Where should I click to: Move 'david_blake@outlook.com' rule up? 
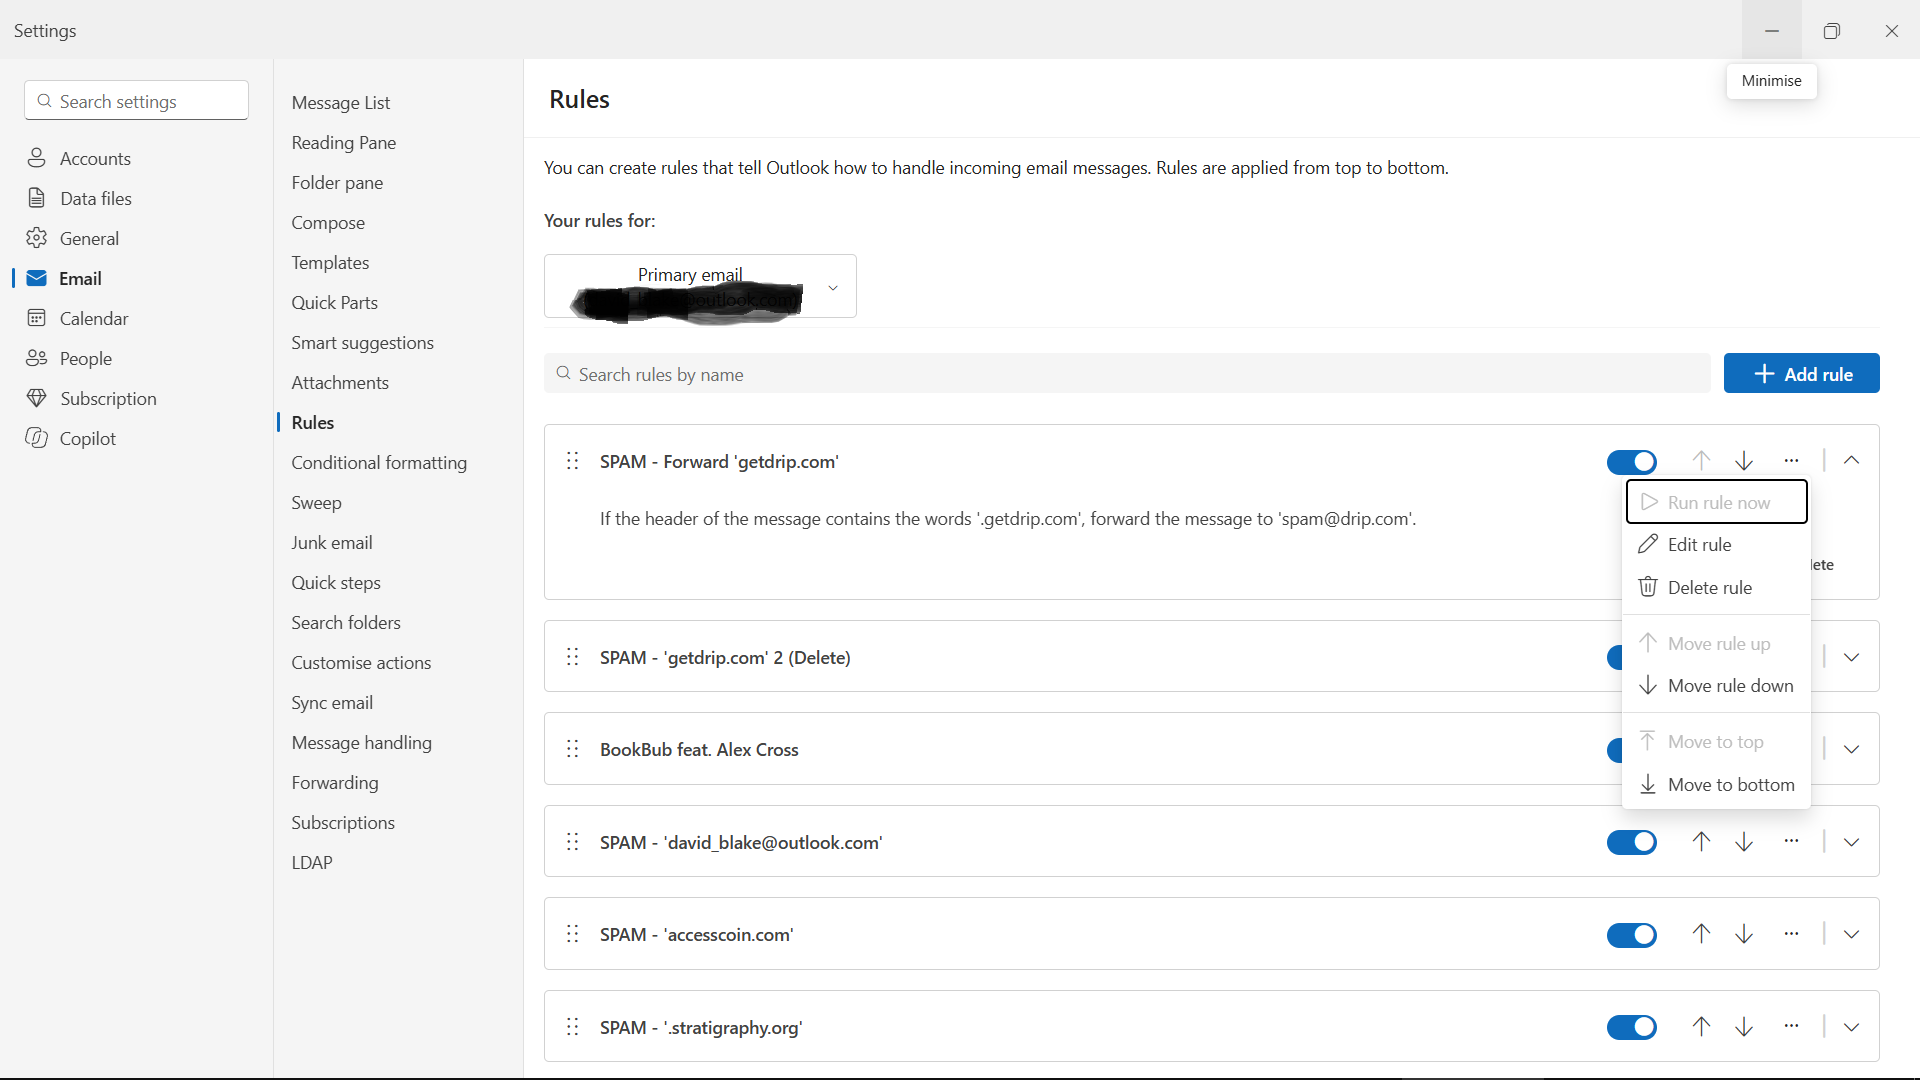1701,842
